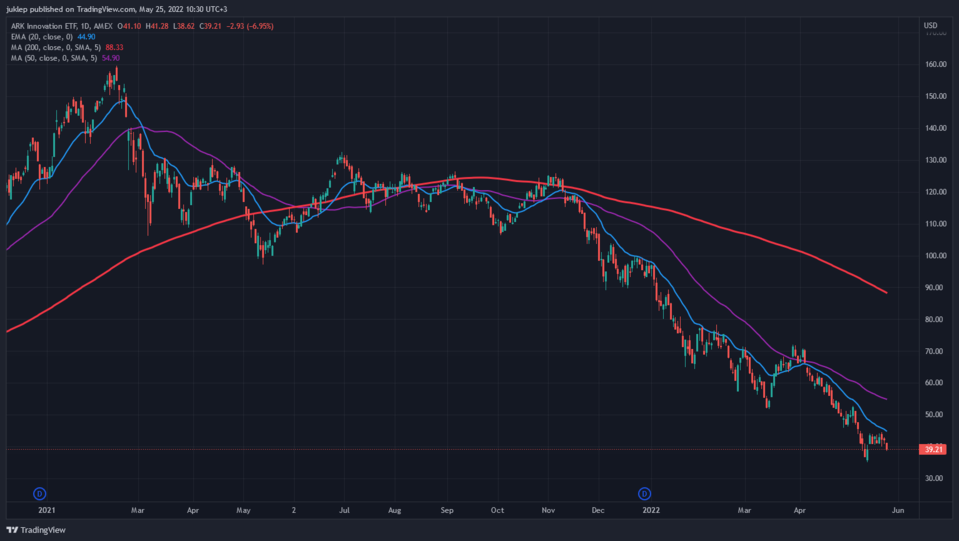Screen dimensions: 959x541
Task: Click the MA 50 value 54.90 in legend
Action: pos(111,58)
